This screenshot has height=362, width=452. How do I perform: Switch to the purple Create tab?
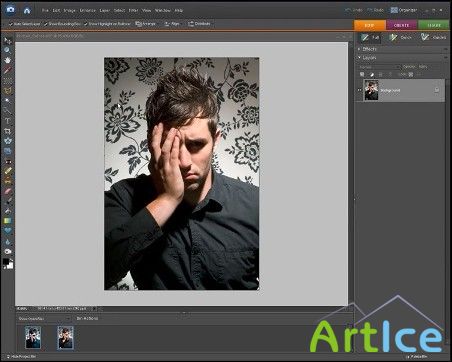[x=401, y=25]
